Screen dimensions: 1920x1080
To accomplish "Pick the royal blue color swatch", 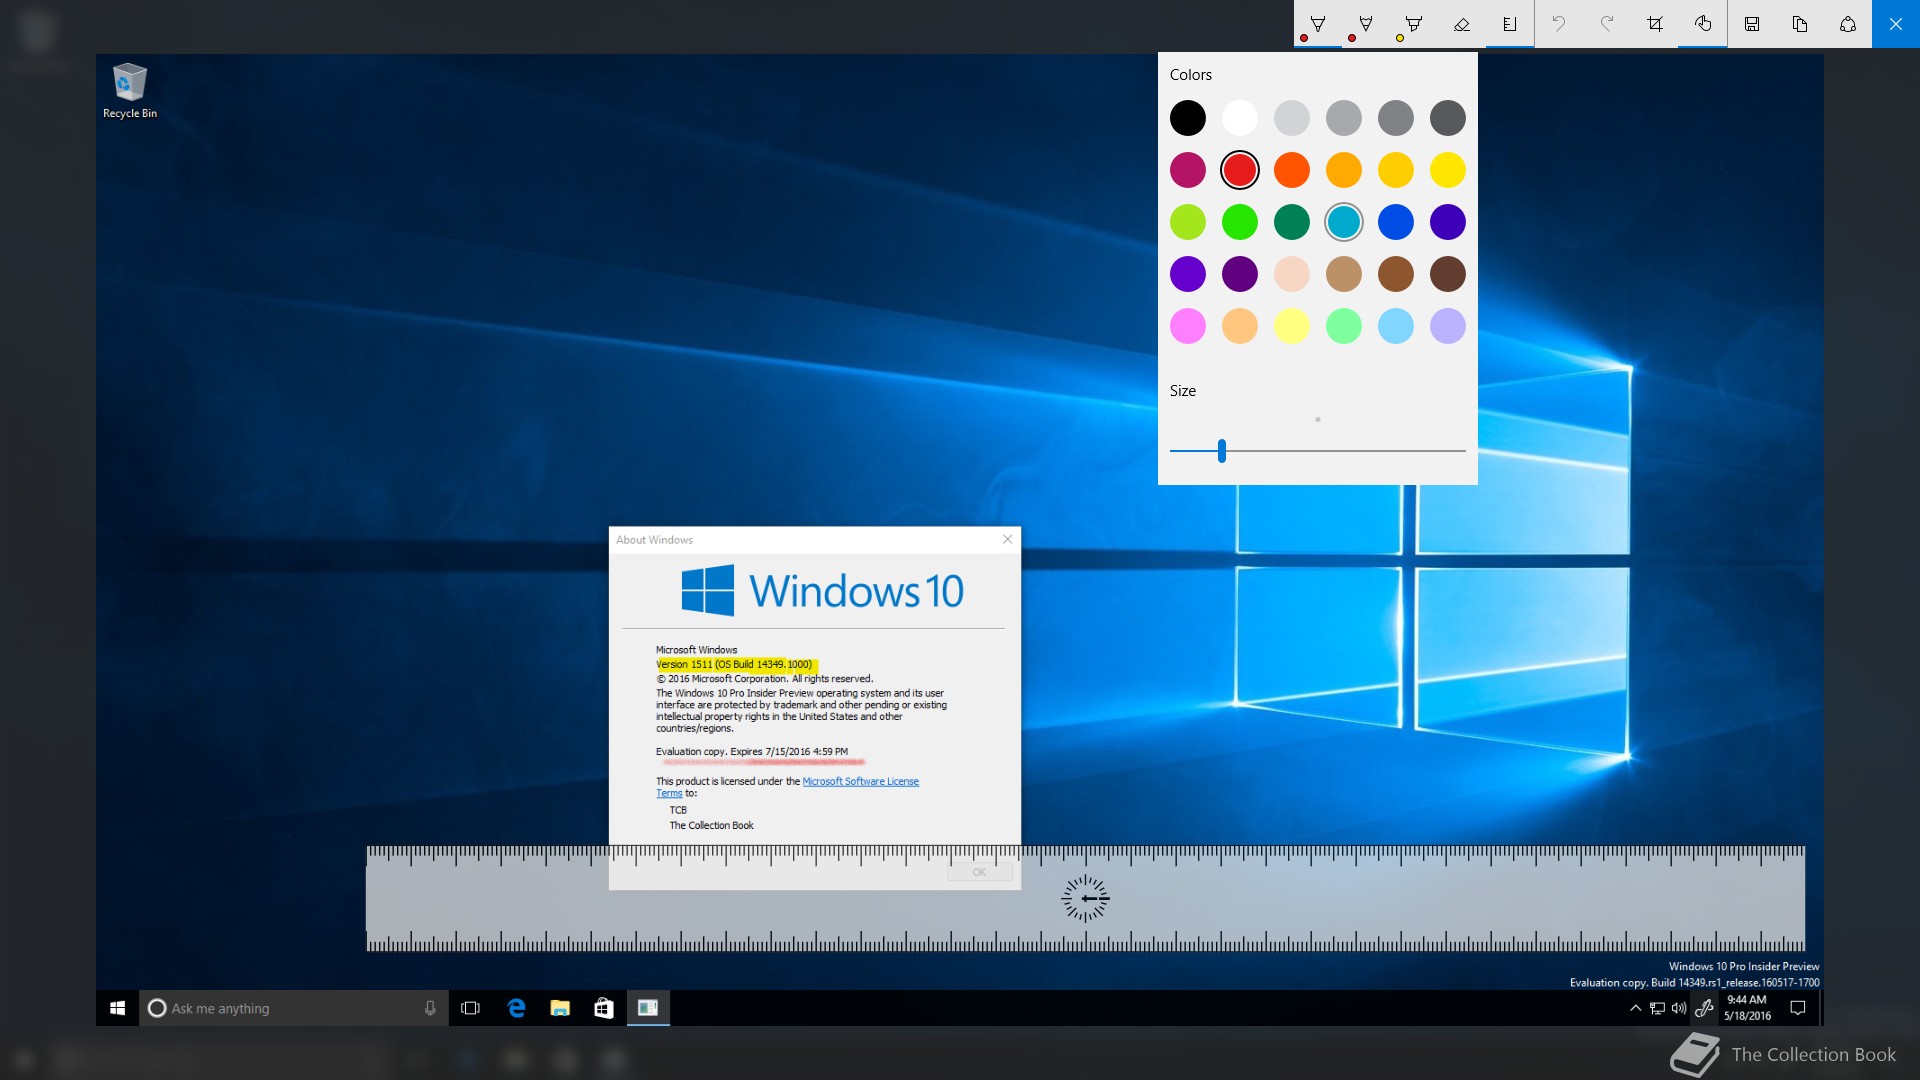I will pyautogui.click(x=1396, y=222).
